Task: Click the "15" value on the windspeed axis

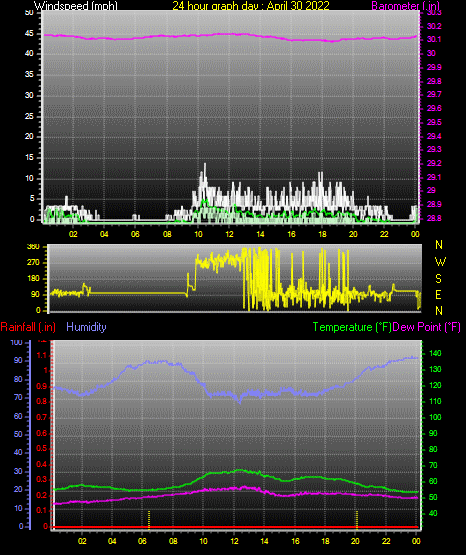Action: (29, 158)
